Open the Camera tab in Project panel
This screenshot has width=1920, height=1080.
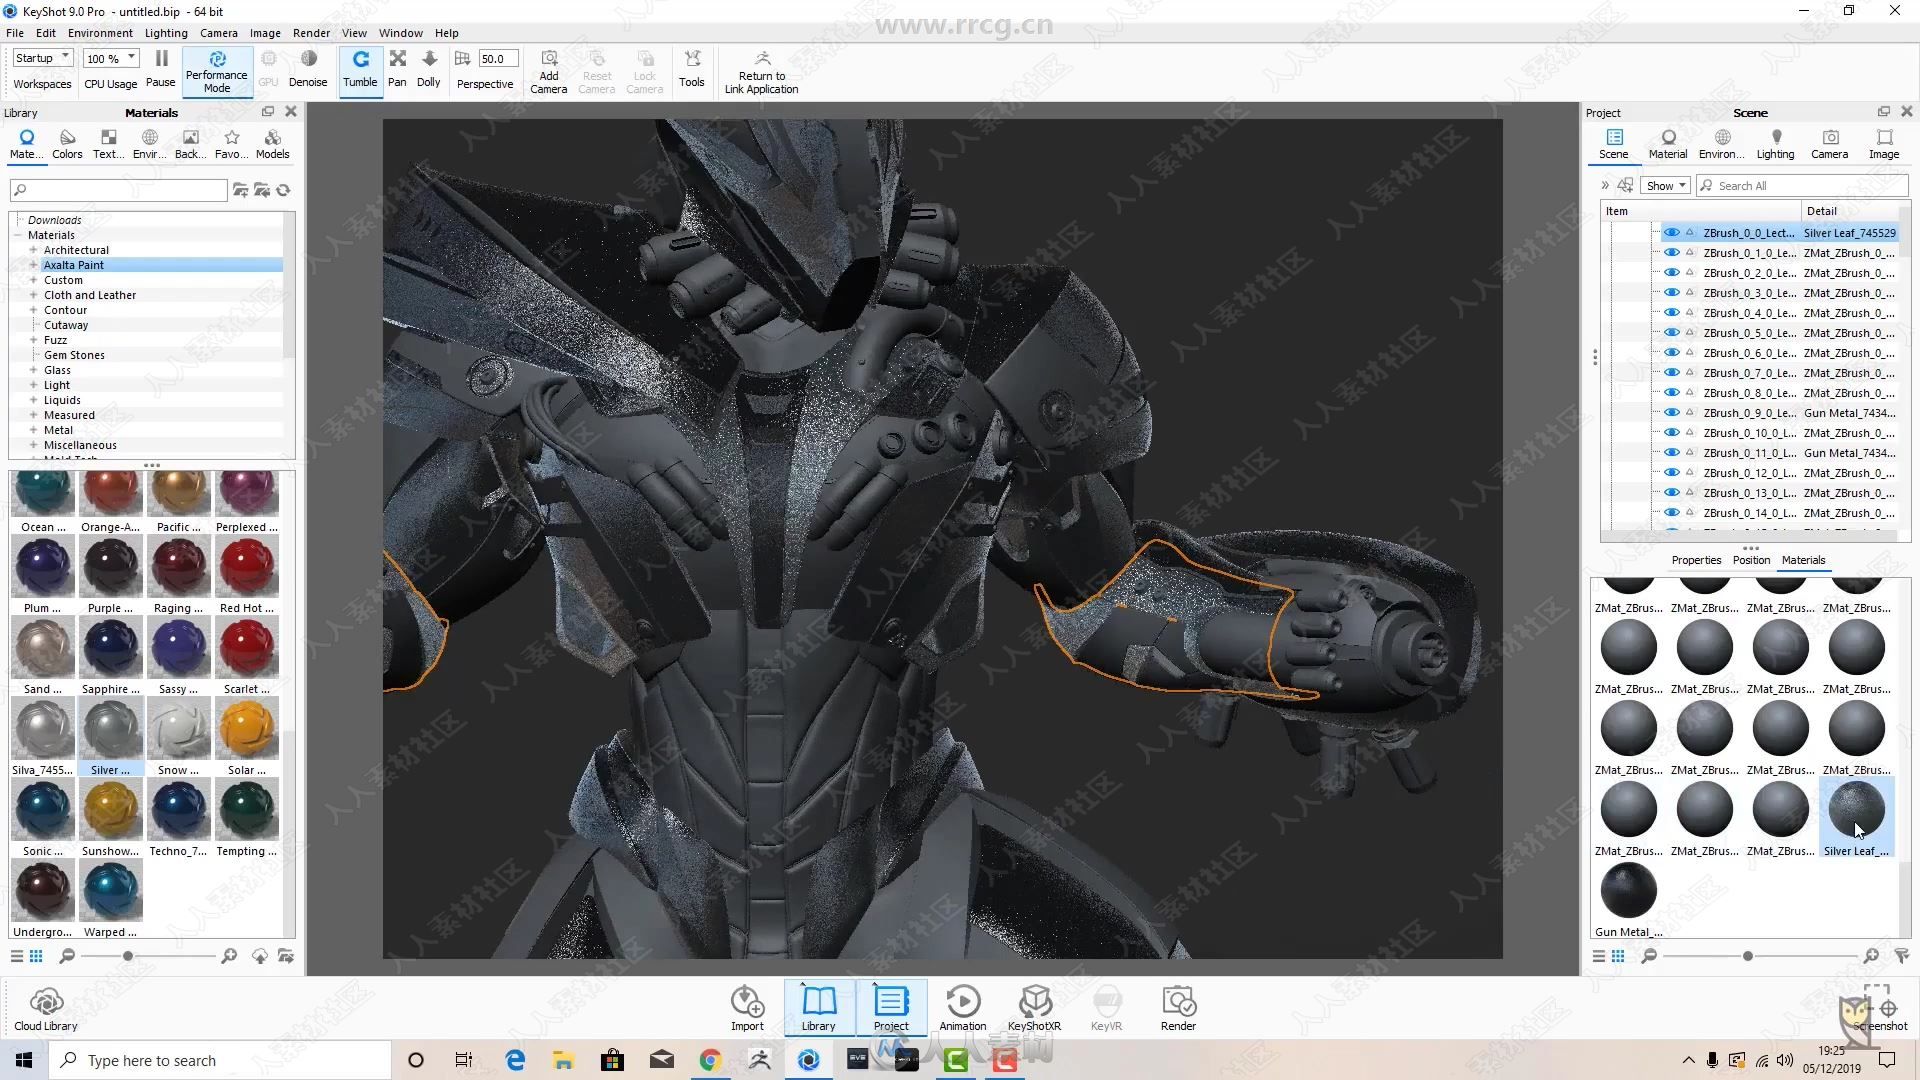1829,144
